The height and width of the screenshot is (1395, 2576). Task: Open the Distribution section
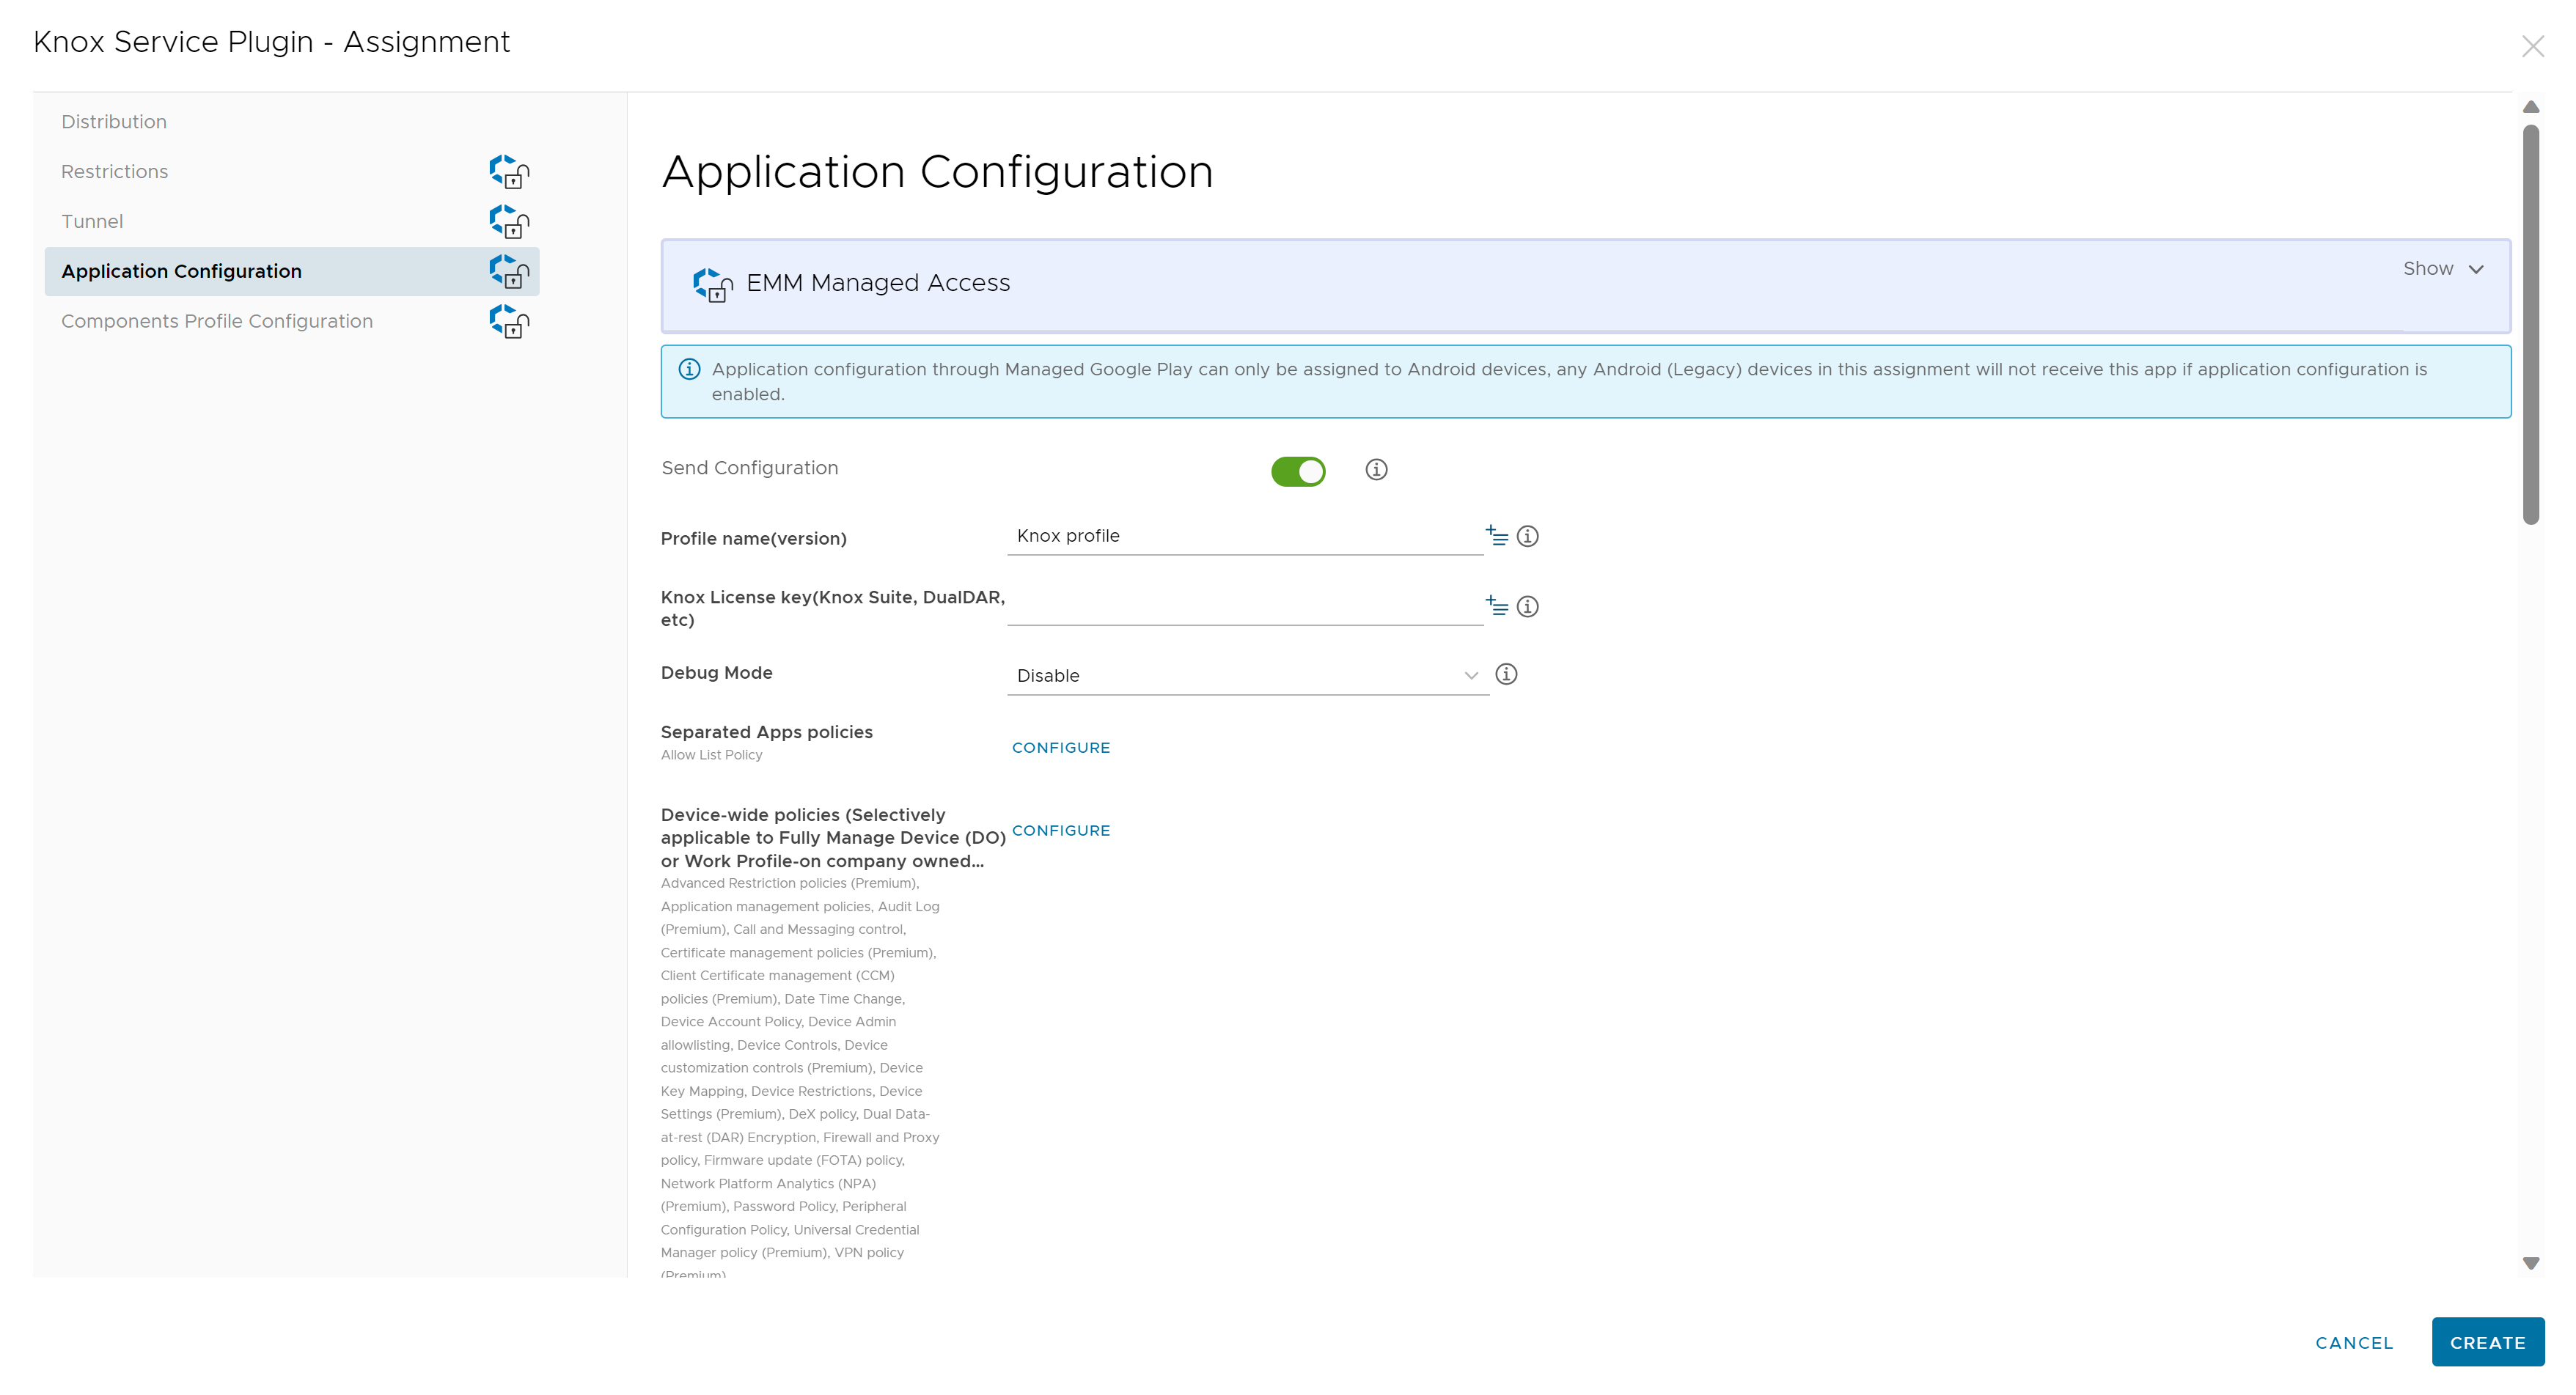tap(114, 122)
